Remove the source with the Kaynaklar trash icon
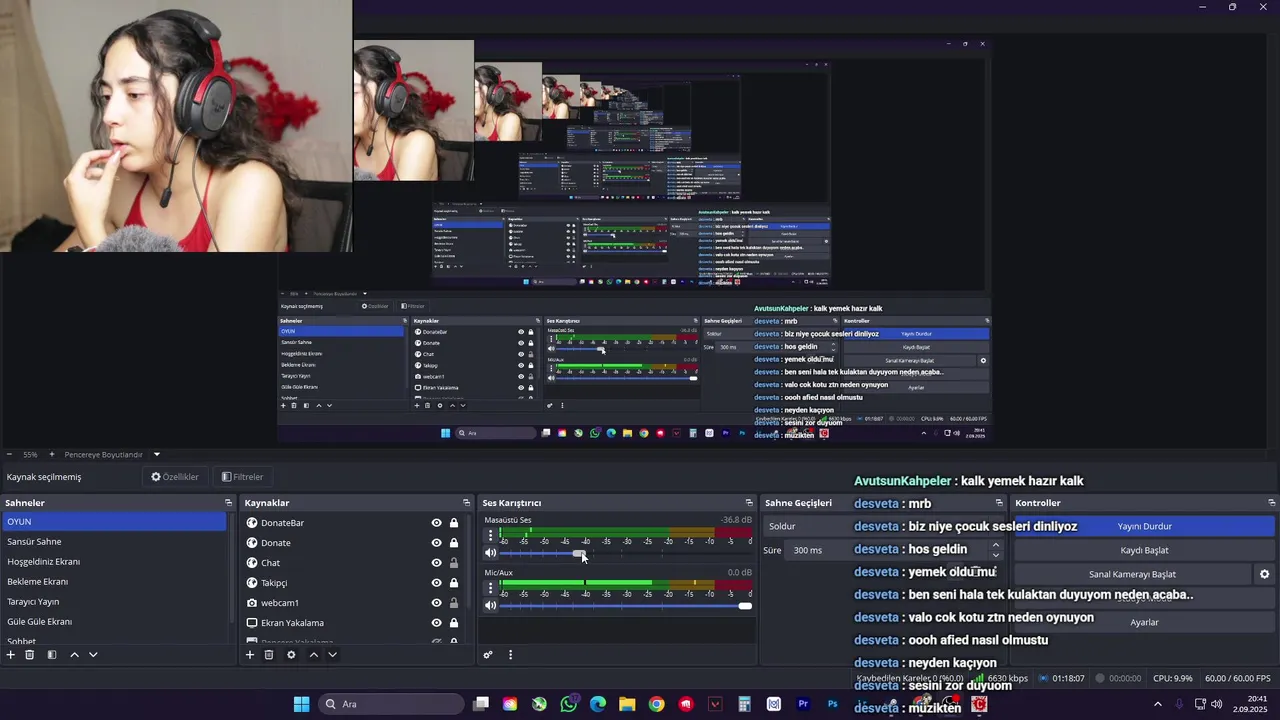 pos(269,655)
